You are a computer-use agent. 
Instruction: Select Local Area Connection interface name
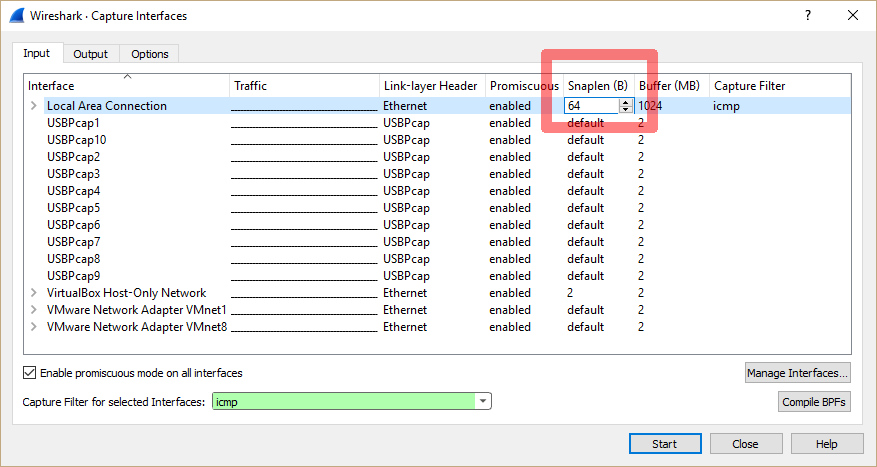click(x=107, y=106)
